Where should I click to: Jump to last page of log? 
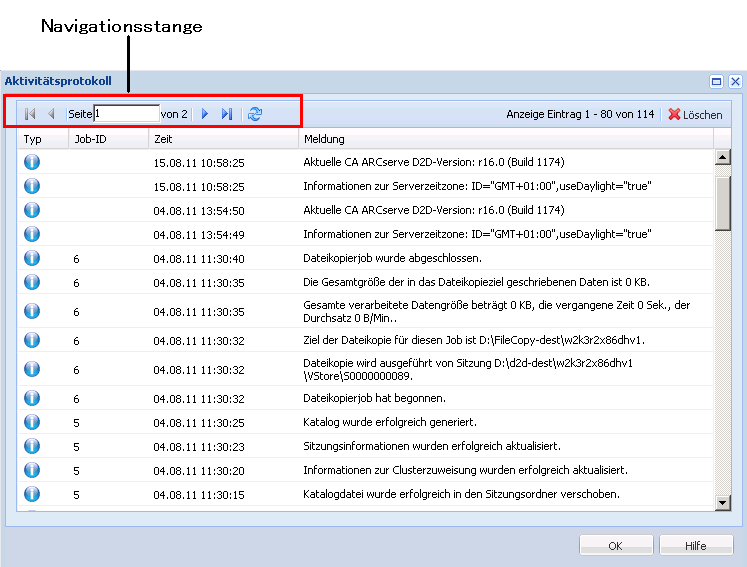coord(227,114)
